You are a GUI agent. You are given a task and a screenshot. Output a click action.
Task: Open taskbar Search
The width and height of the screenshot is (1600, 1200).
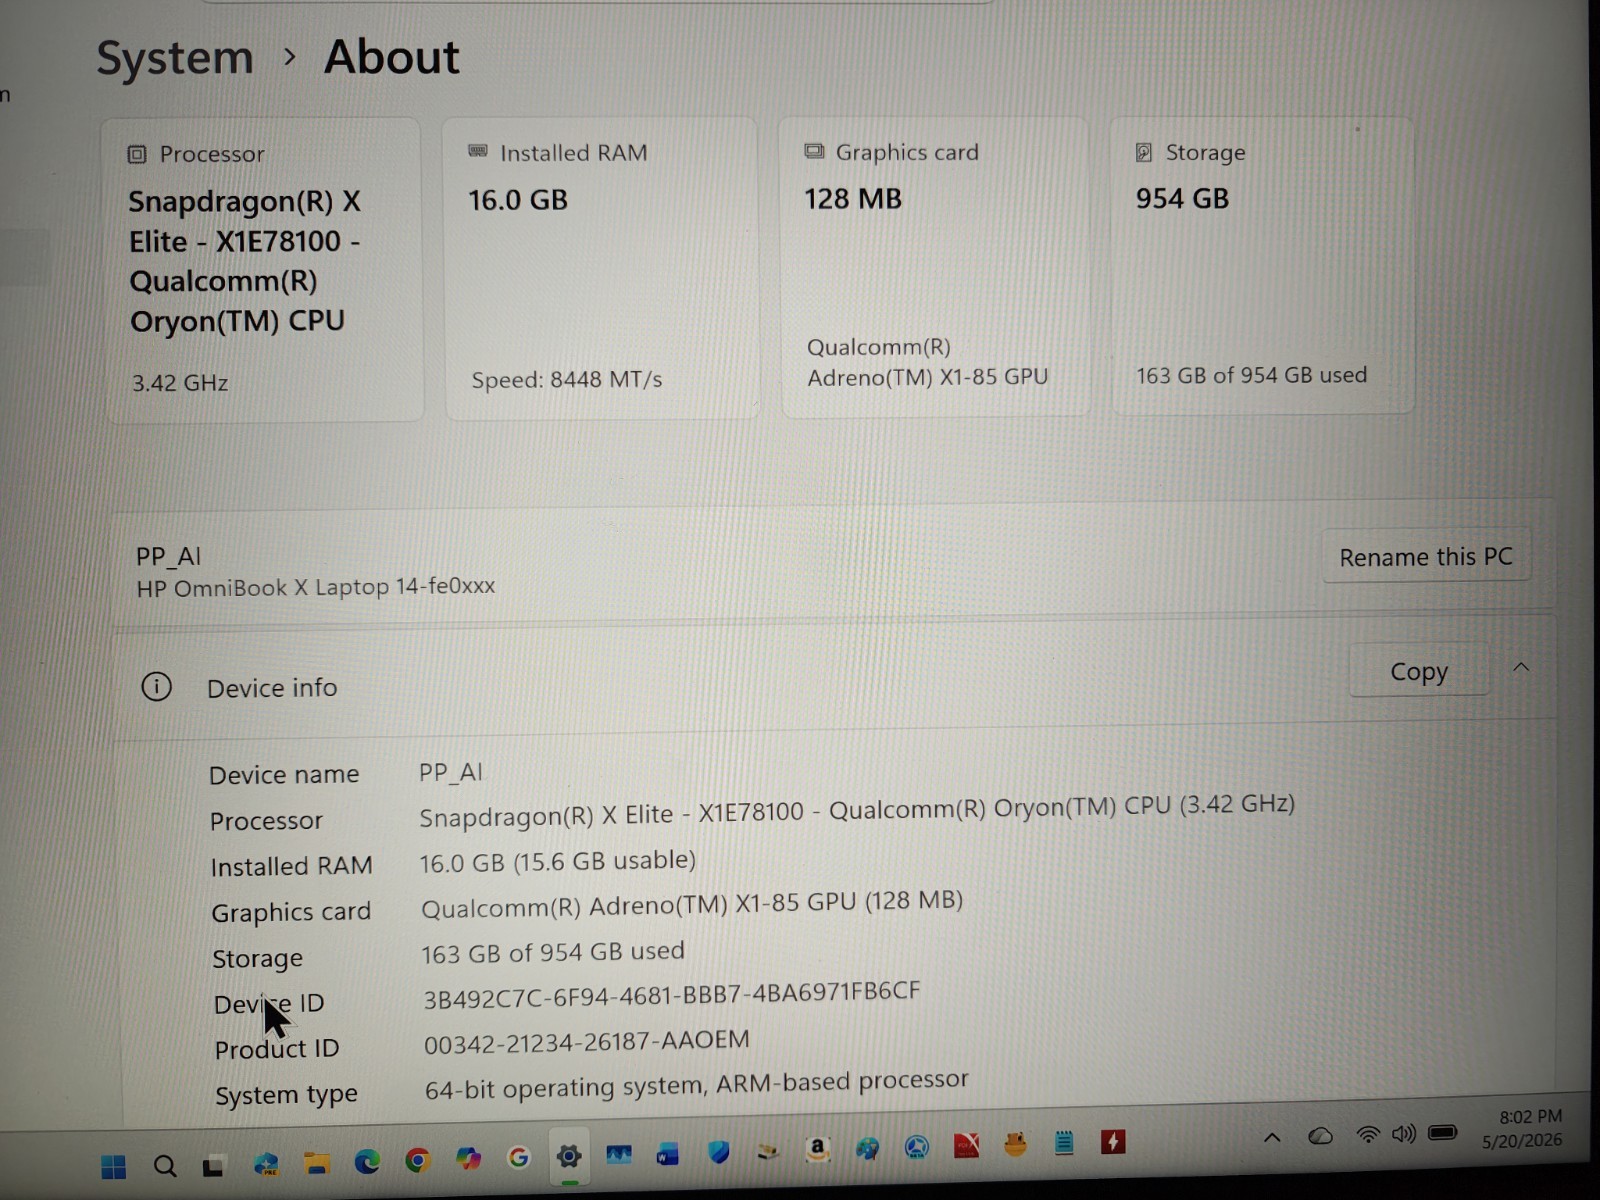click(165, 1166)
